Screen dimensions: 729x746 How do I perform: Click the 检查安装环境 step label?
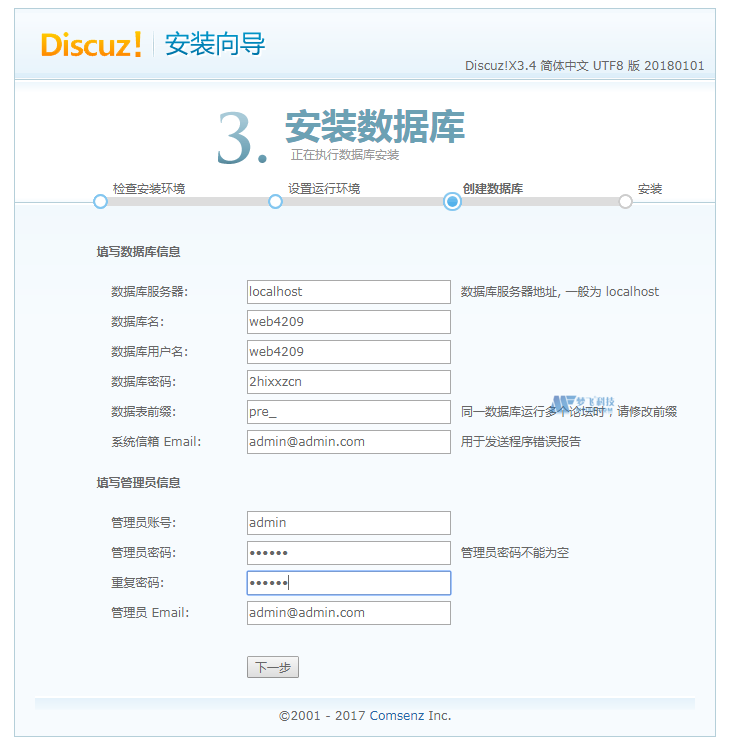(x=149, y=189)
